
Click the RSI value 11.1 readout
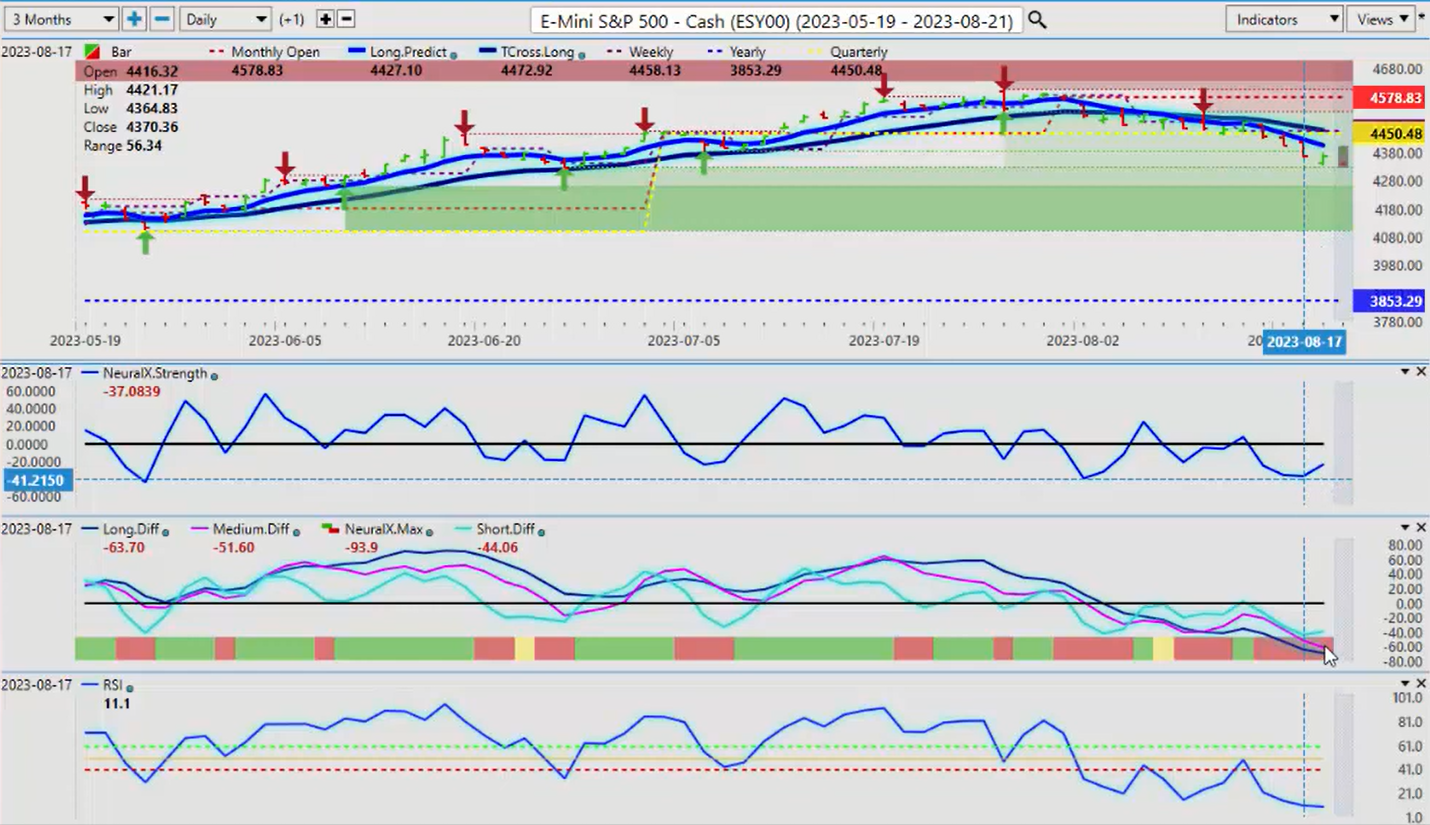(116, 704)
